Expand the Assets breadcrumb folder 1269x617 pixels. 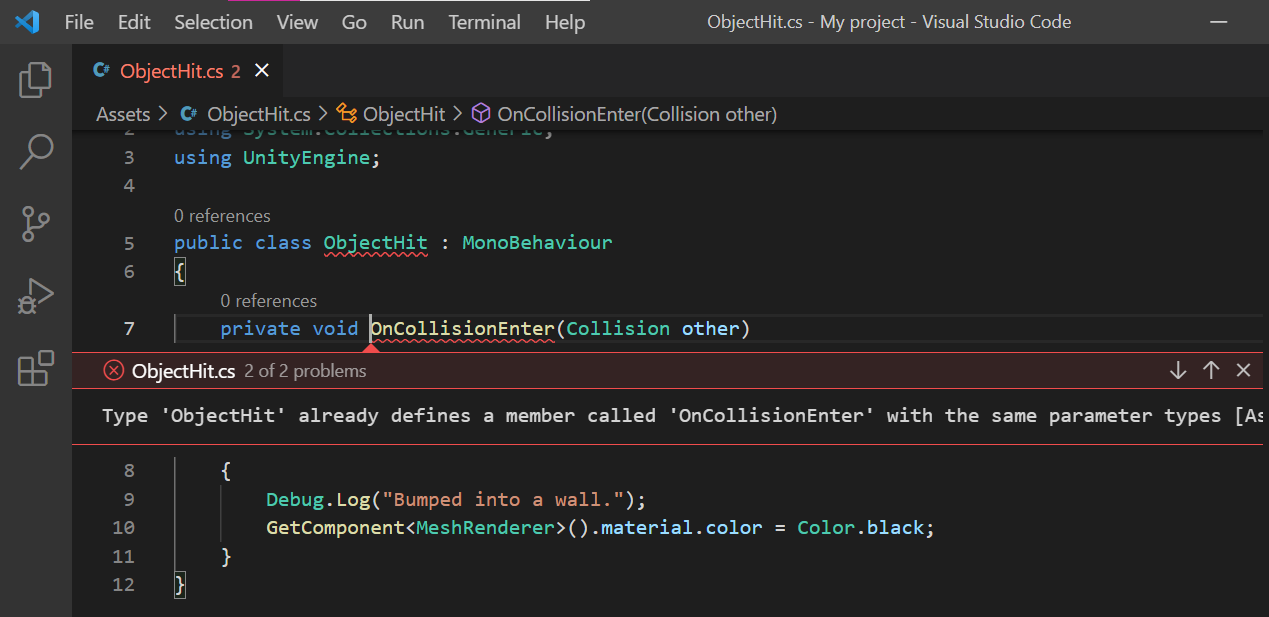[123, 114]
